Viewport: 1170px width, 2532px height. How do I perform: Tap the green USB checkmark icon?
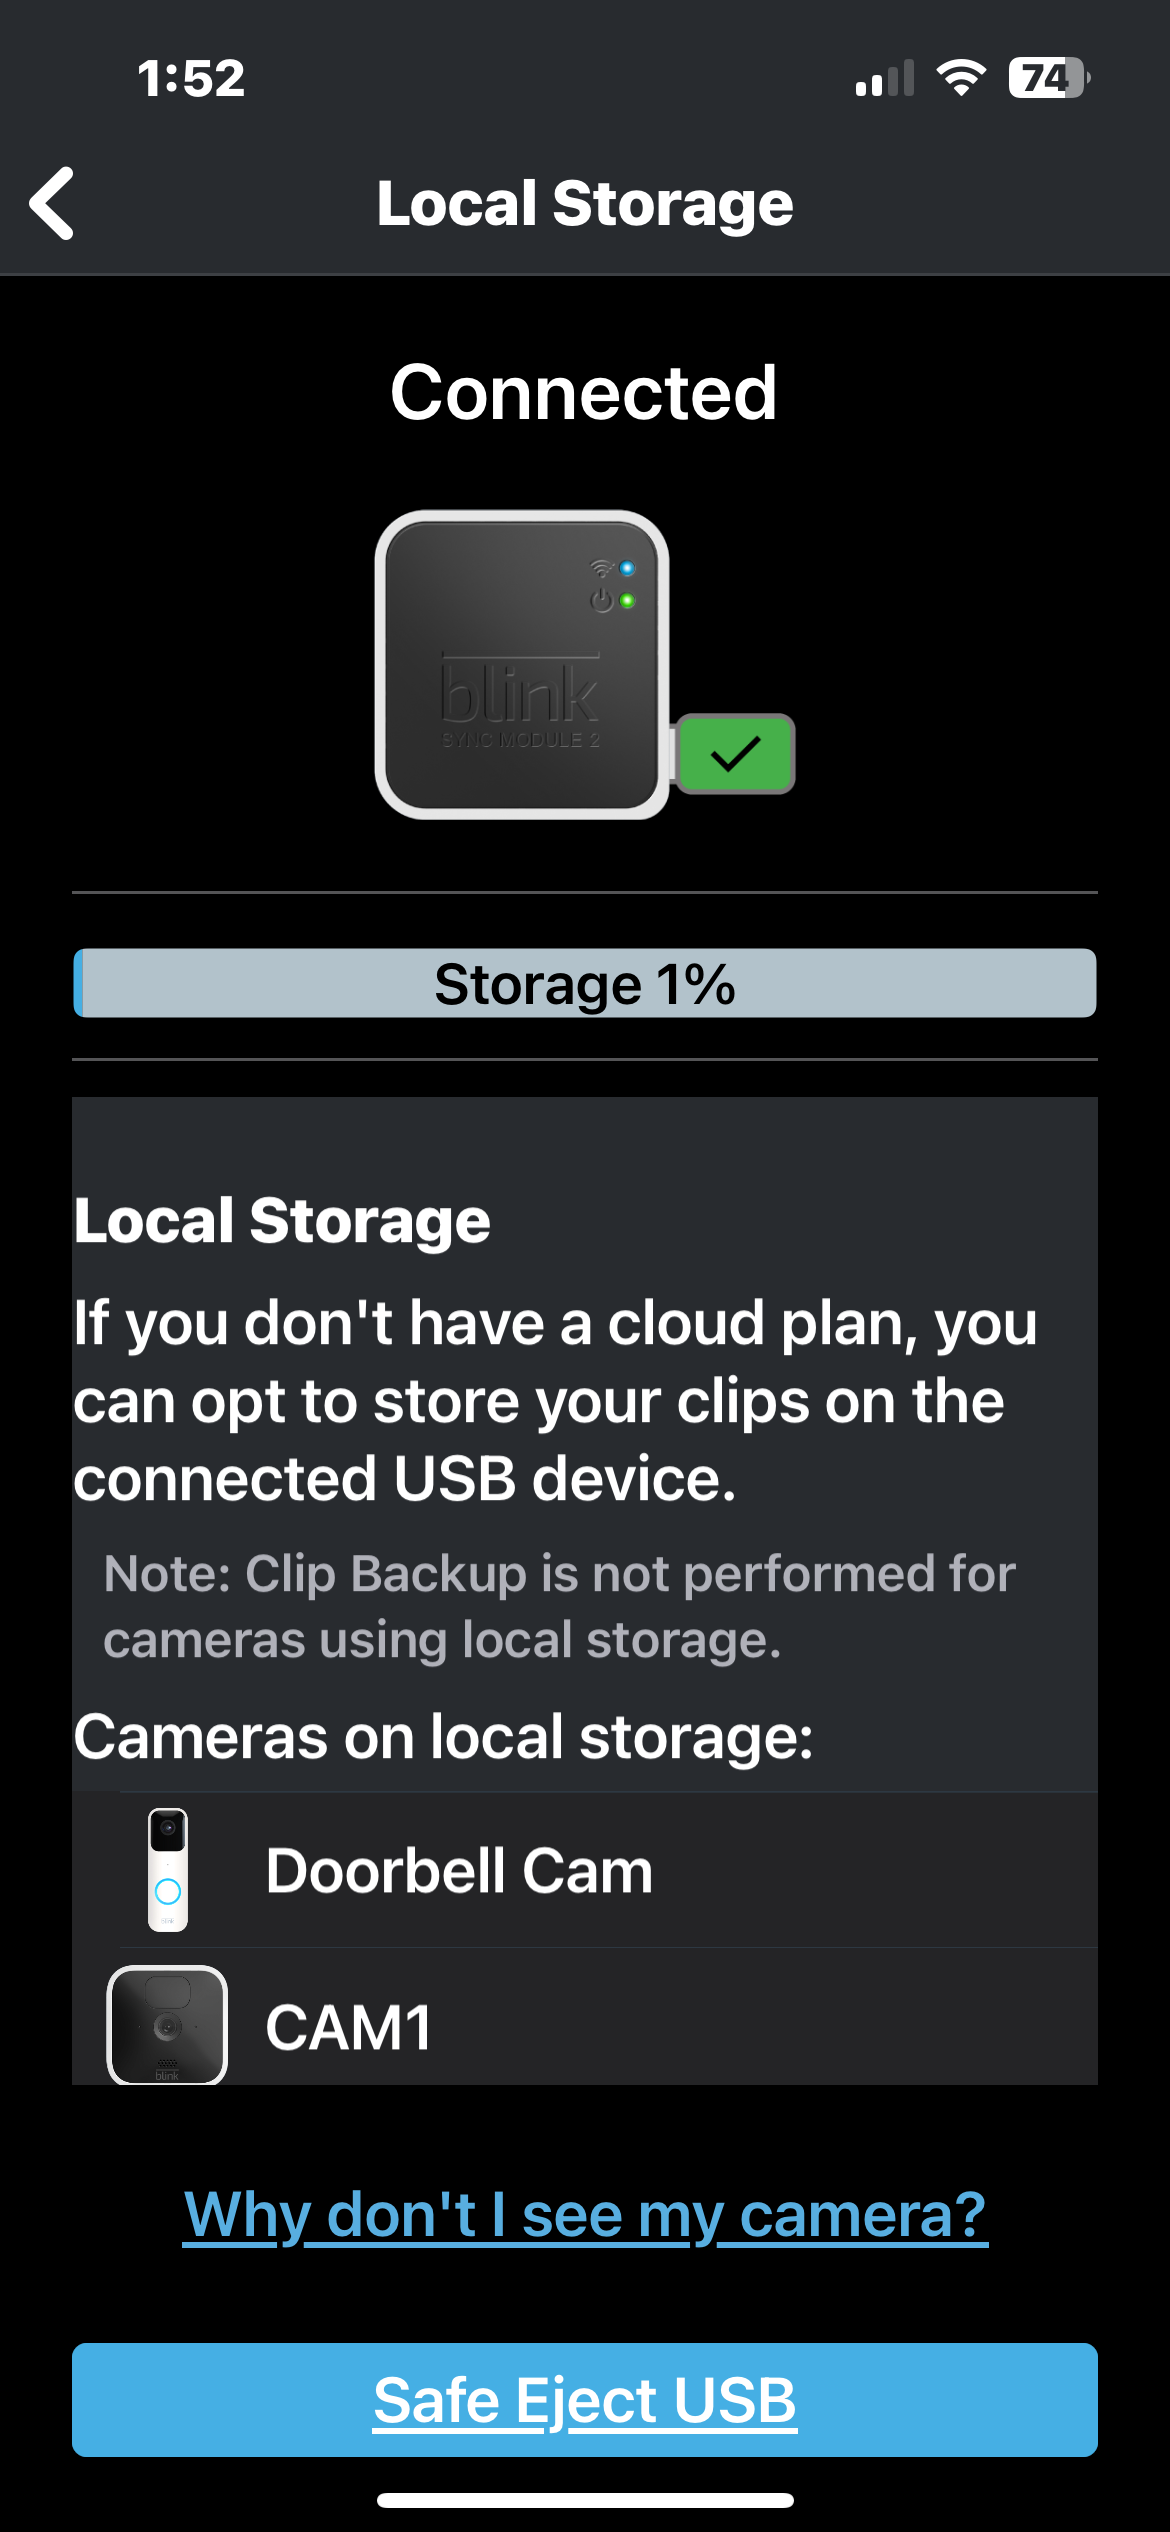(x=735, y=753)
